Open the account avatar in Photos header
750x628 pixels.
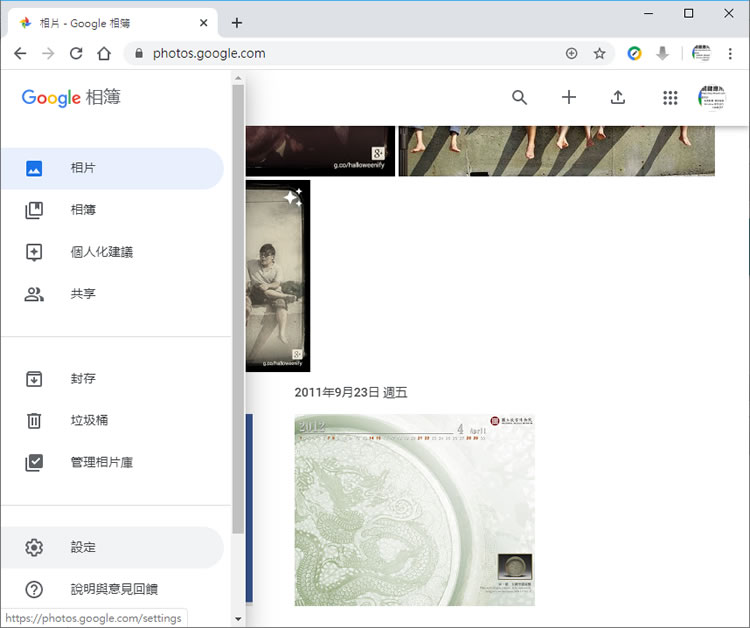(712, 98)
